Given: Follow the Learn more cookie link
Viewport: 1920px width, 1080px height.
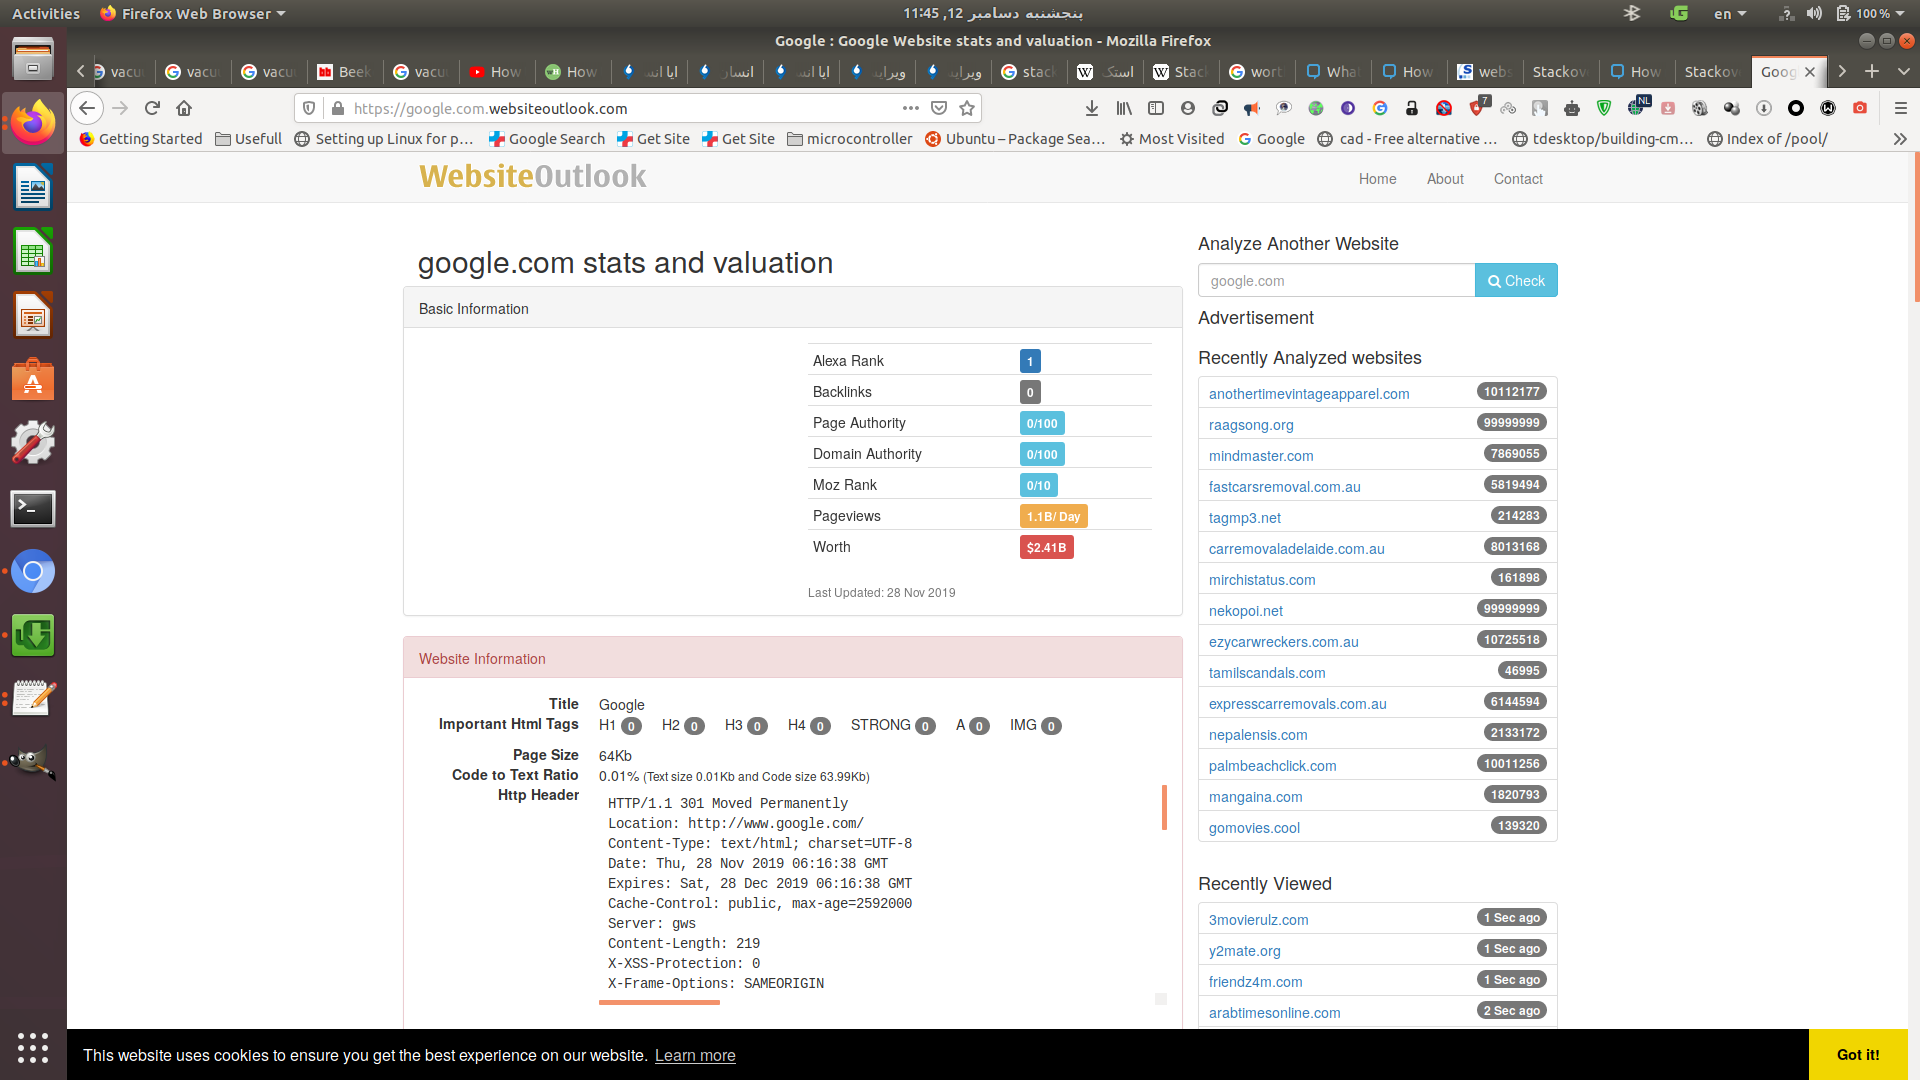Looking at the screenshot, I should click(695, 1056).
